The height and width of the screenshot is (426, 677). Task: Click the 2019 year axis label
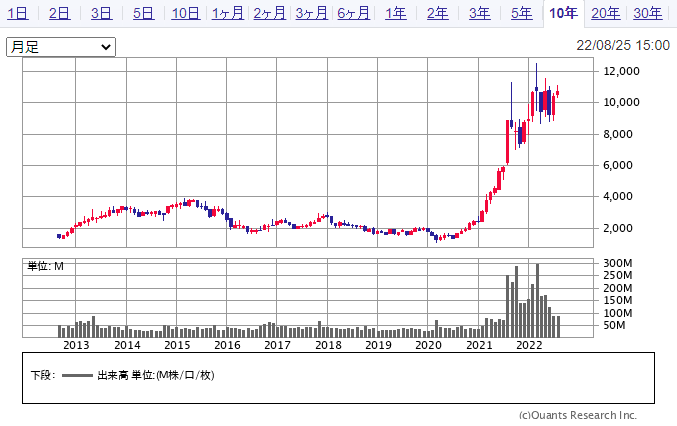point(379,345)
